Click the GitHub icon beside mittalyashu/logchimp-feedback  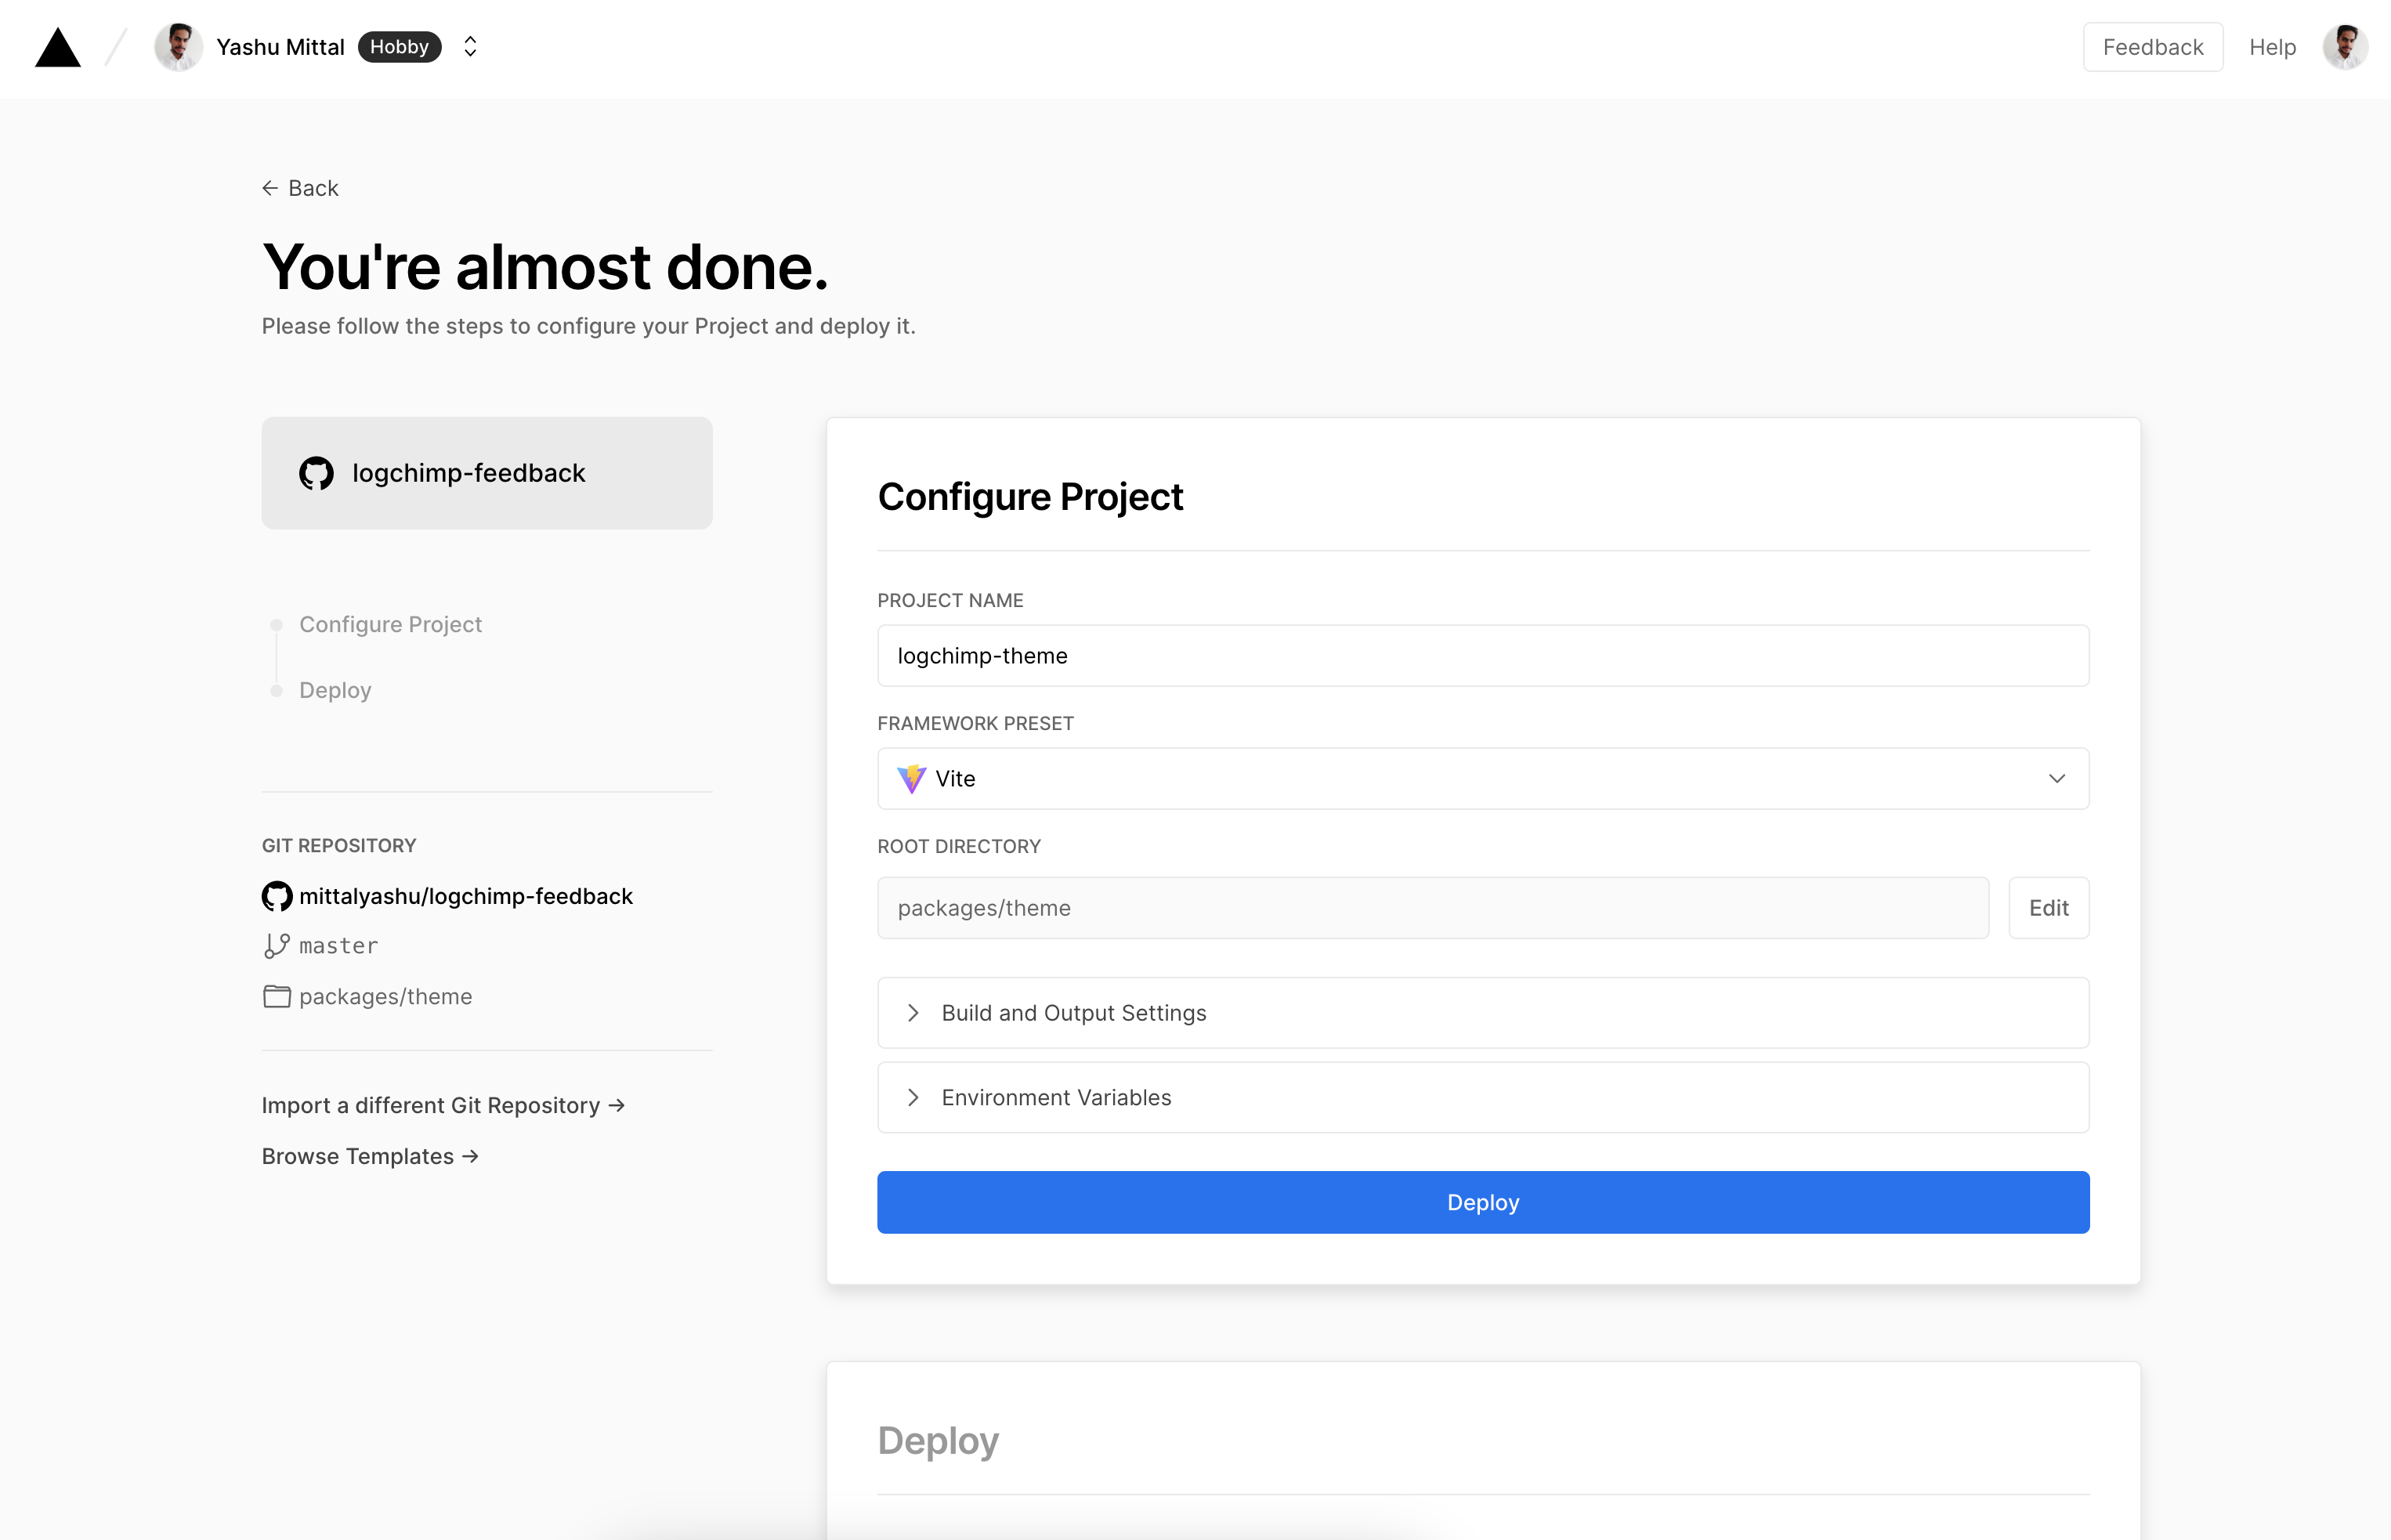[276, 895]
